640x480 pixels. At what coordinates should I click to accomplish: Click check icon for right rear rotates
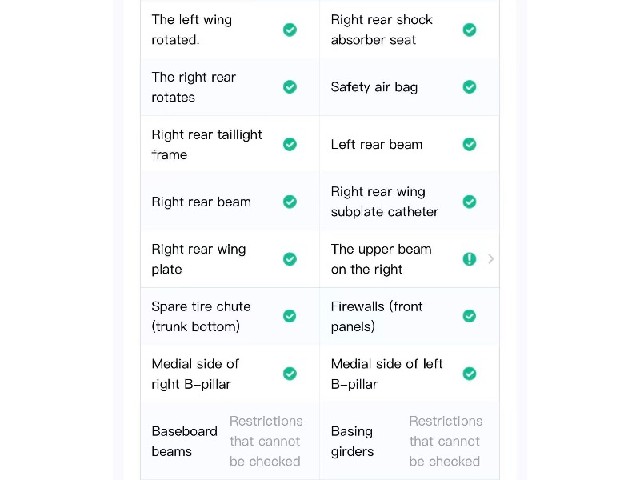click(290, 87)
